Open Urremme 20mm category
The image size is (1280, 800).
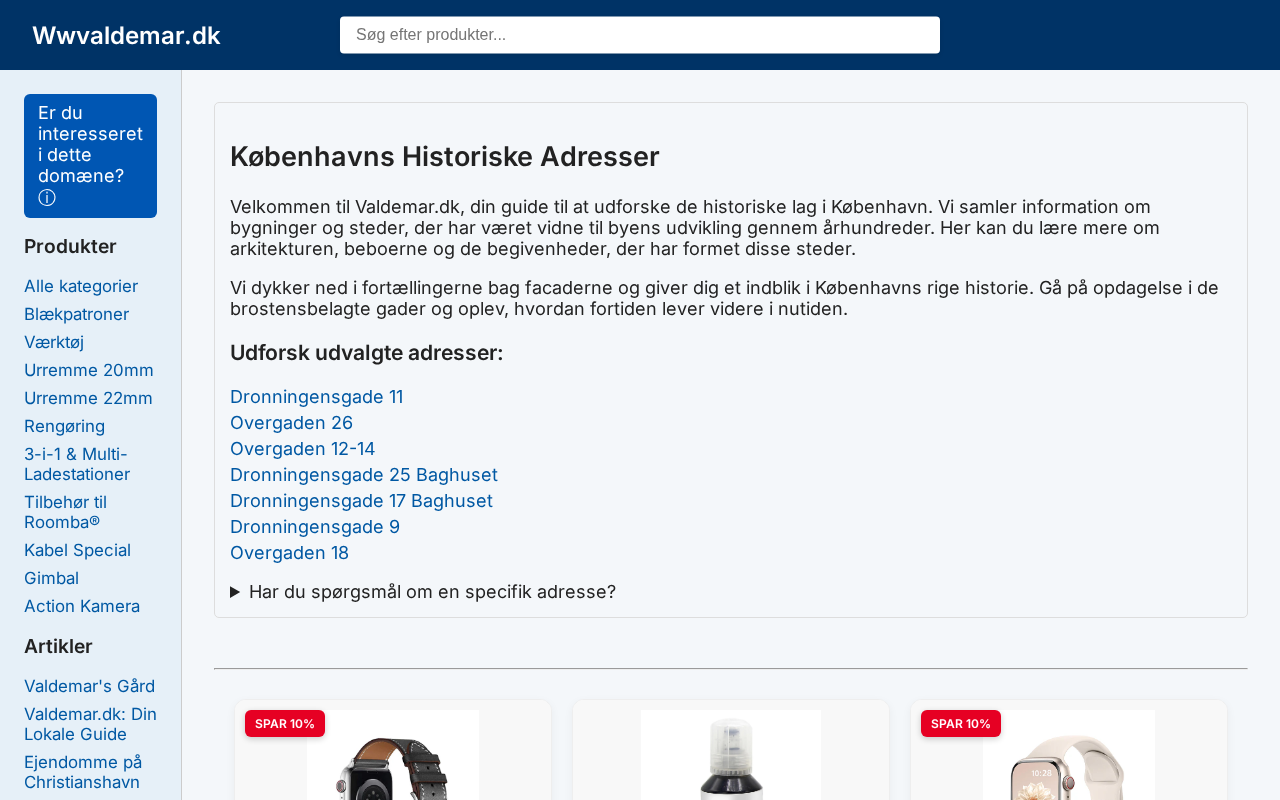89,370
